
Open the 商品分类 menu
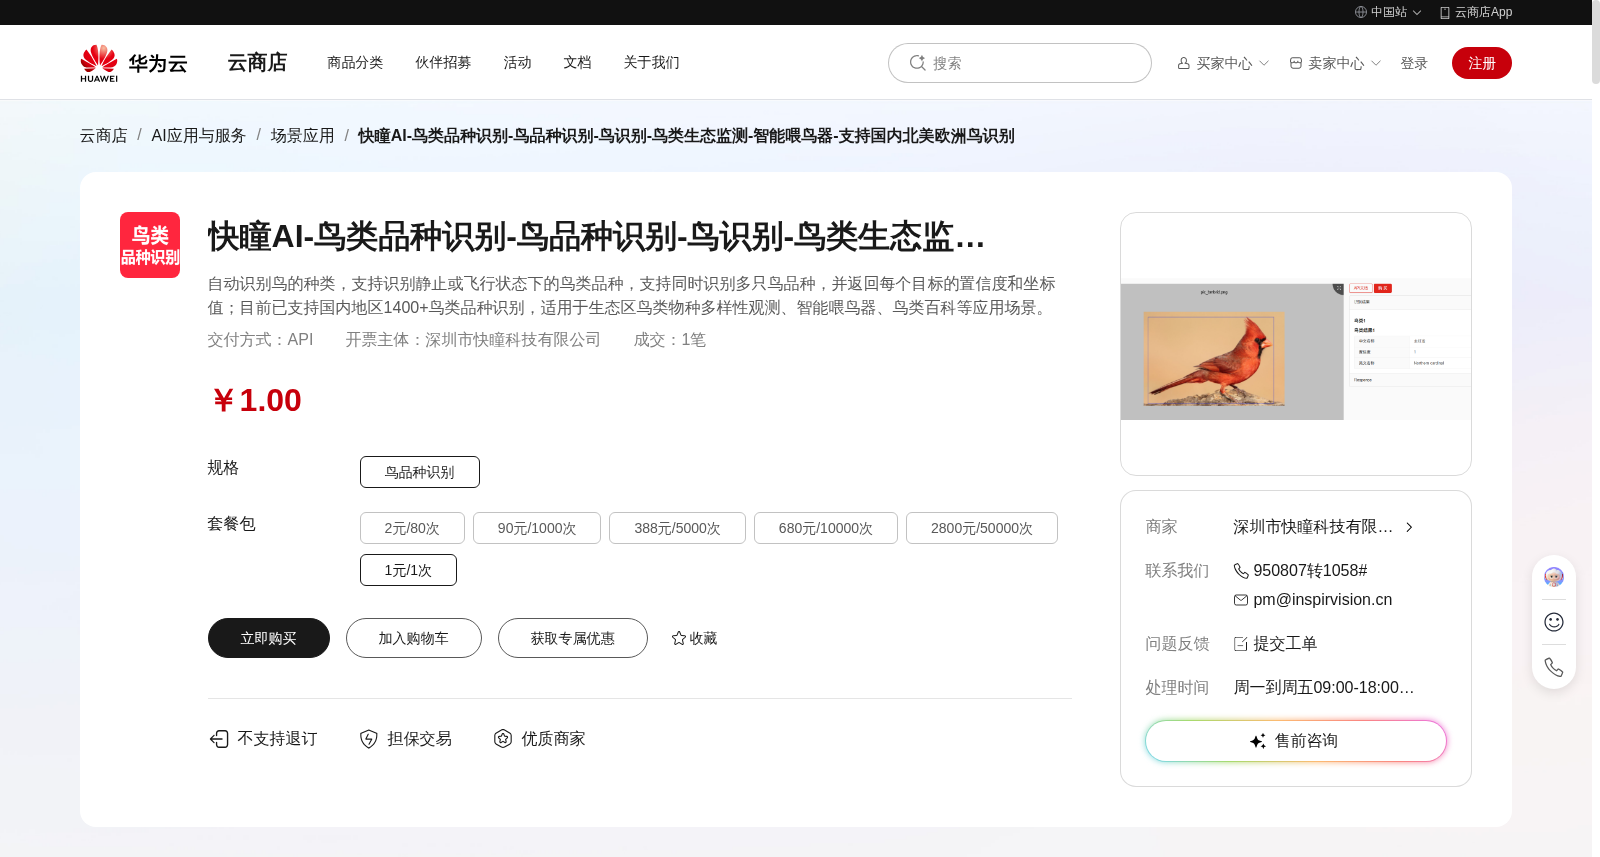(355, 62)
